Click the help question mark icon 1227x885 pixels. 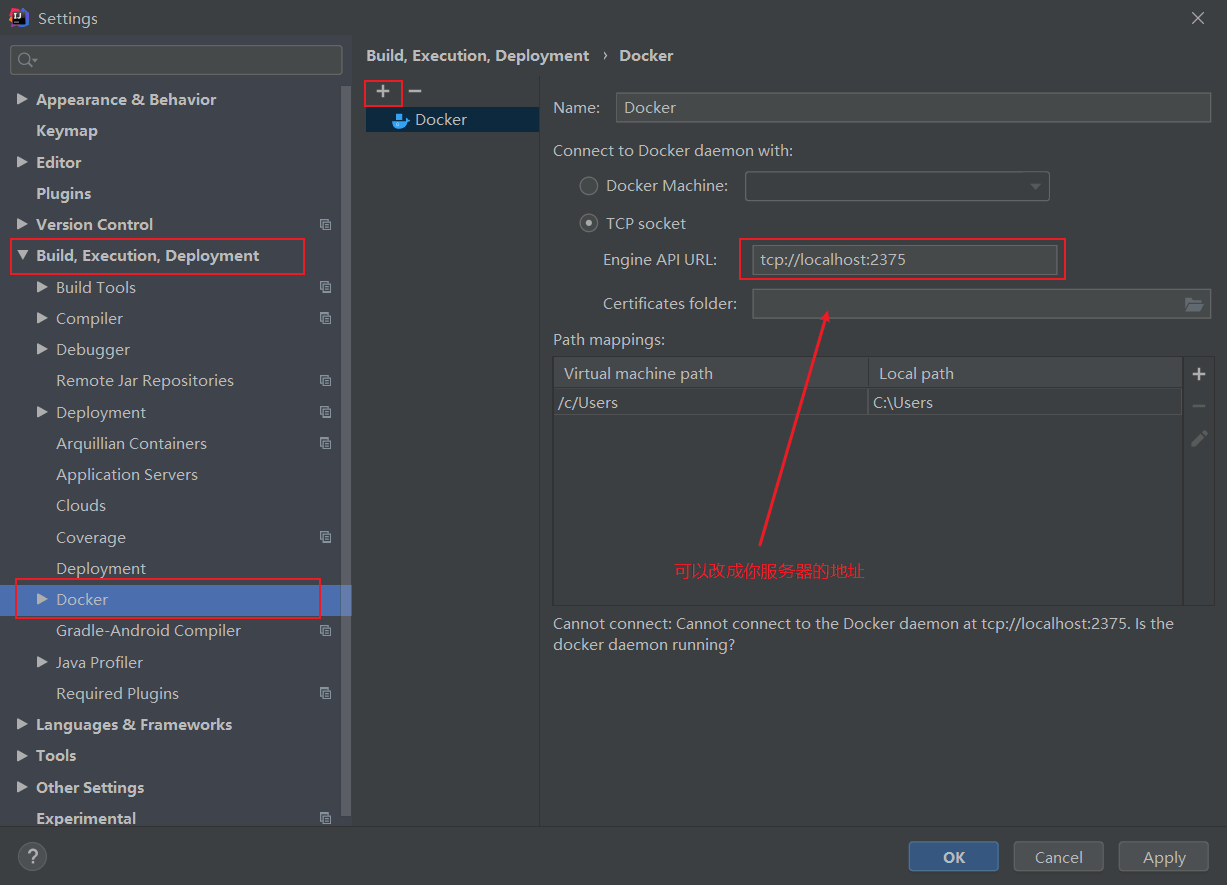(x=32, y=856)
